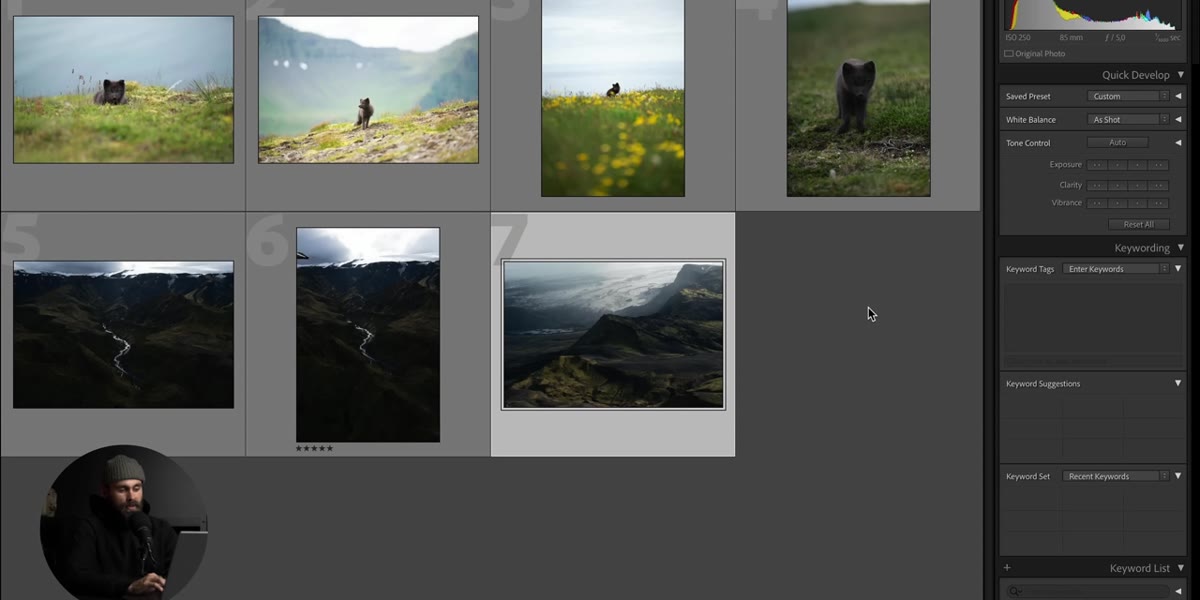Select photo 6 portrait river valley
The width and height of the screenshot is (1200, 600).
tap(368, 335)
